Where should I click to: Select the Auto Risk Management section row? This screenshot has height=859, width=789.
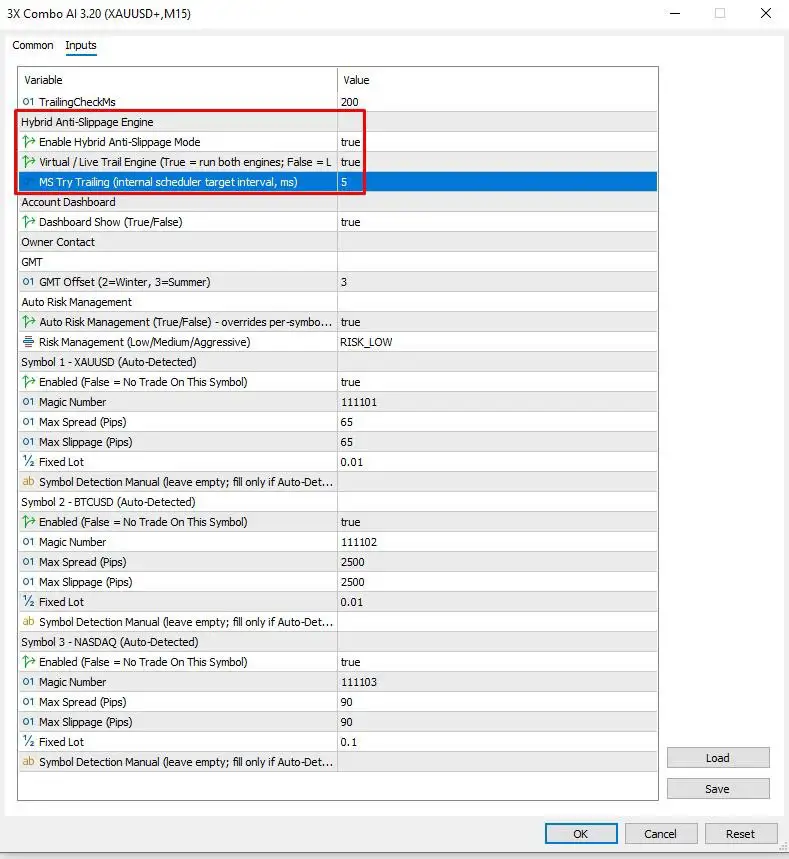click(338, 302)
